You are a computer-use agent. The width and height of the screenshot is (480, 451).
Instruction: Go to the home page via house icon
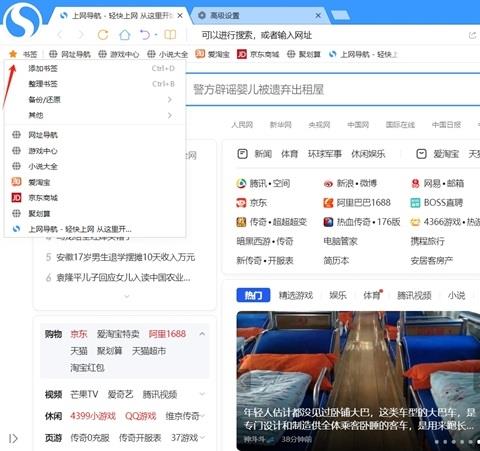[x=125, y=35]
